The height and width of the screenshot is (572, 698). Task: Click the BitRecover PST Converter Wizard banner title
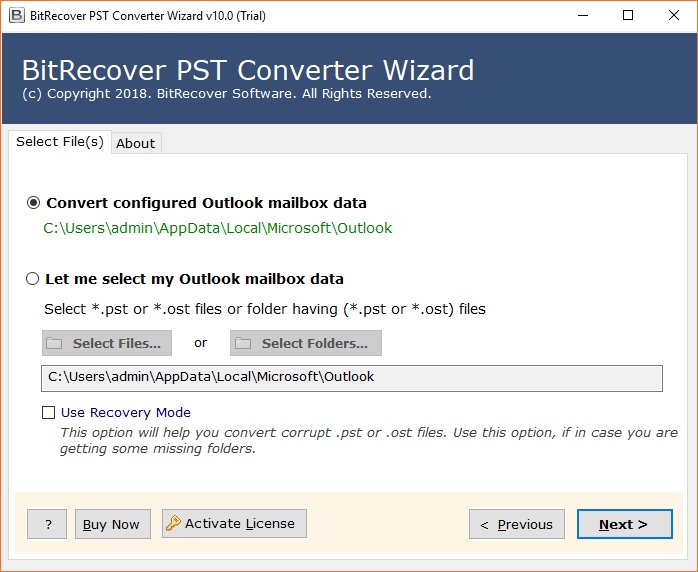[x=248, y=71]
